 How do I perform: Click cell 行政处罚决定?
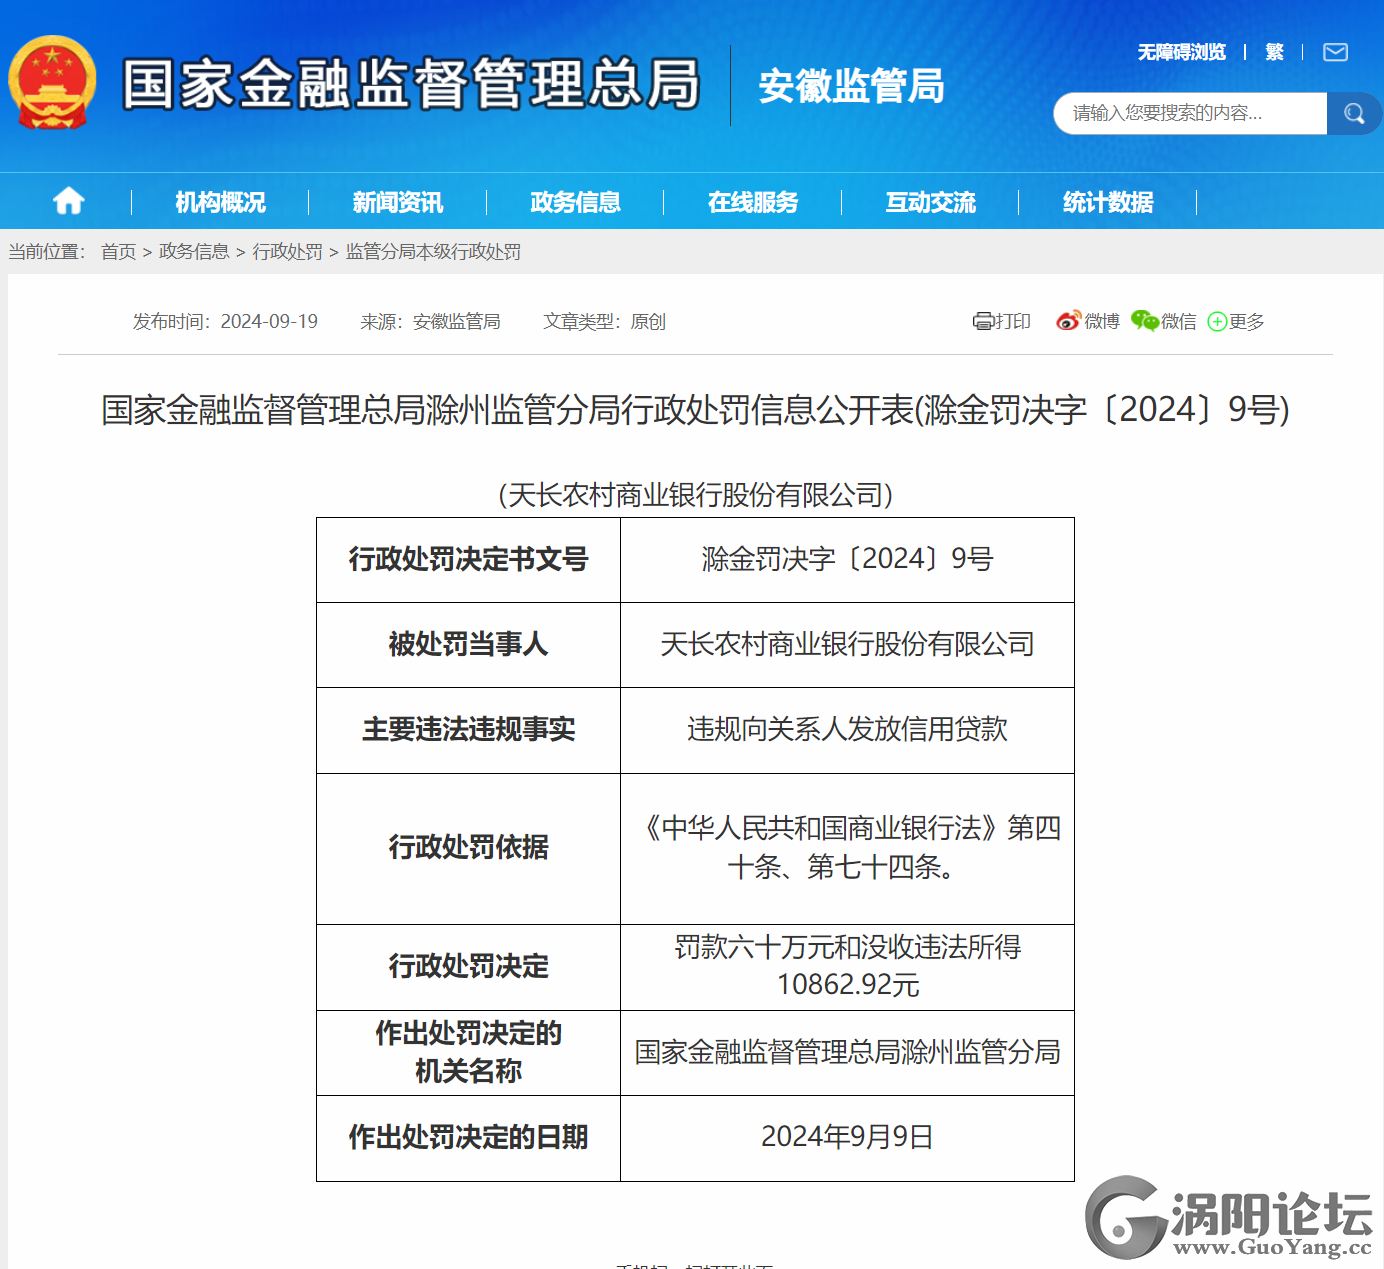click(468, 967)
